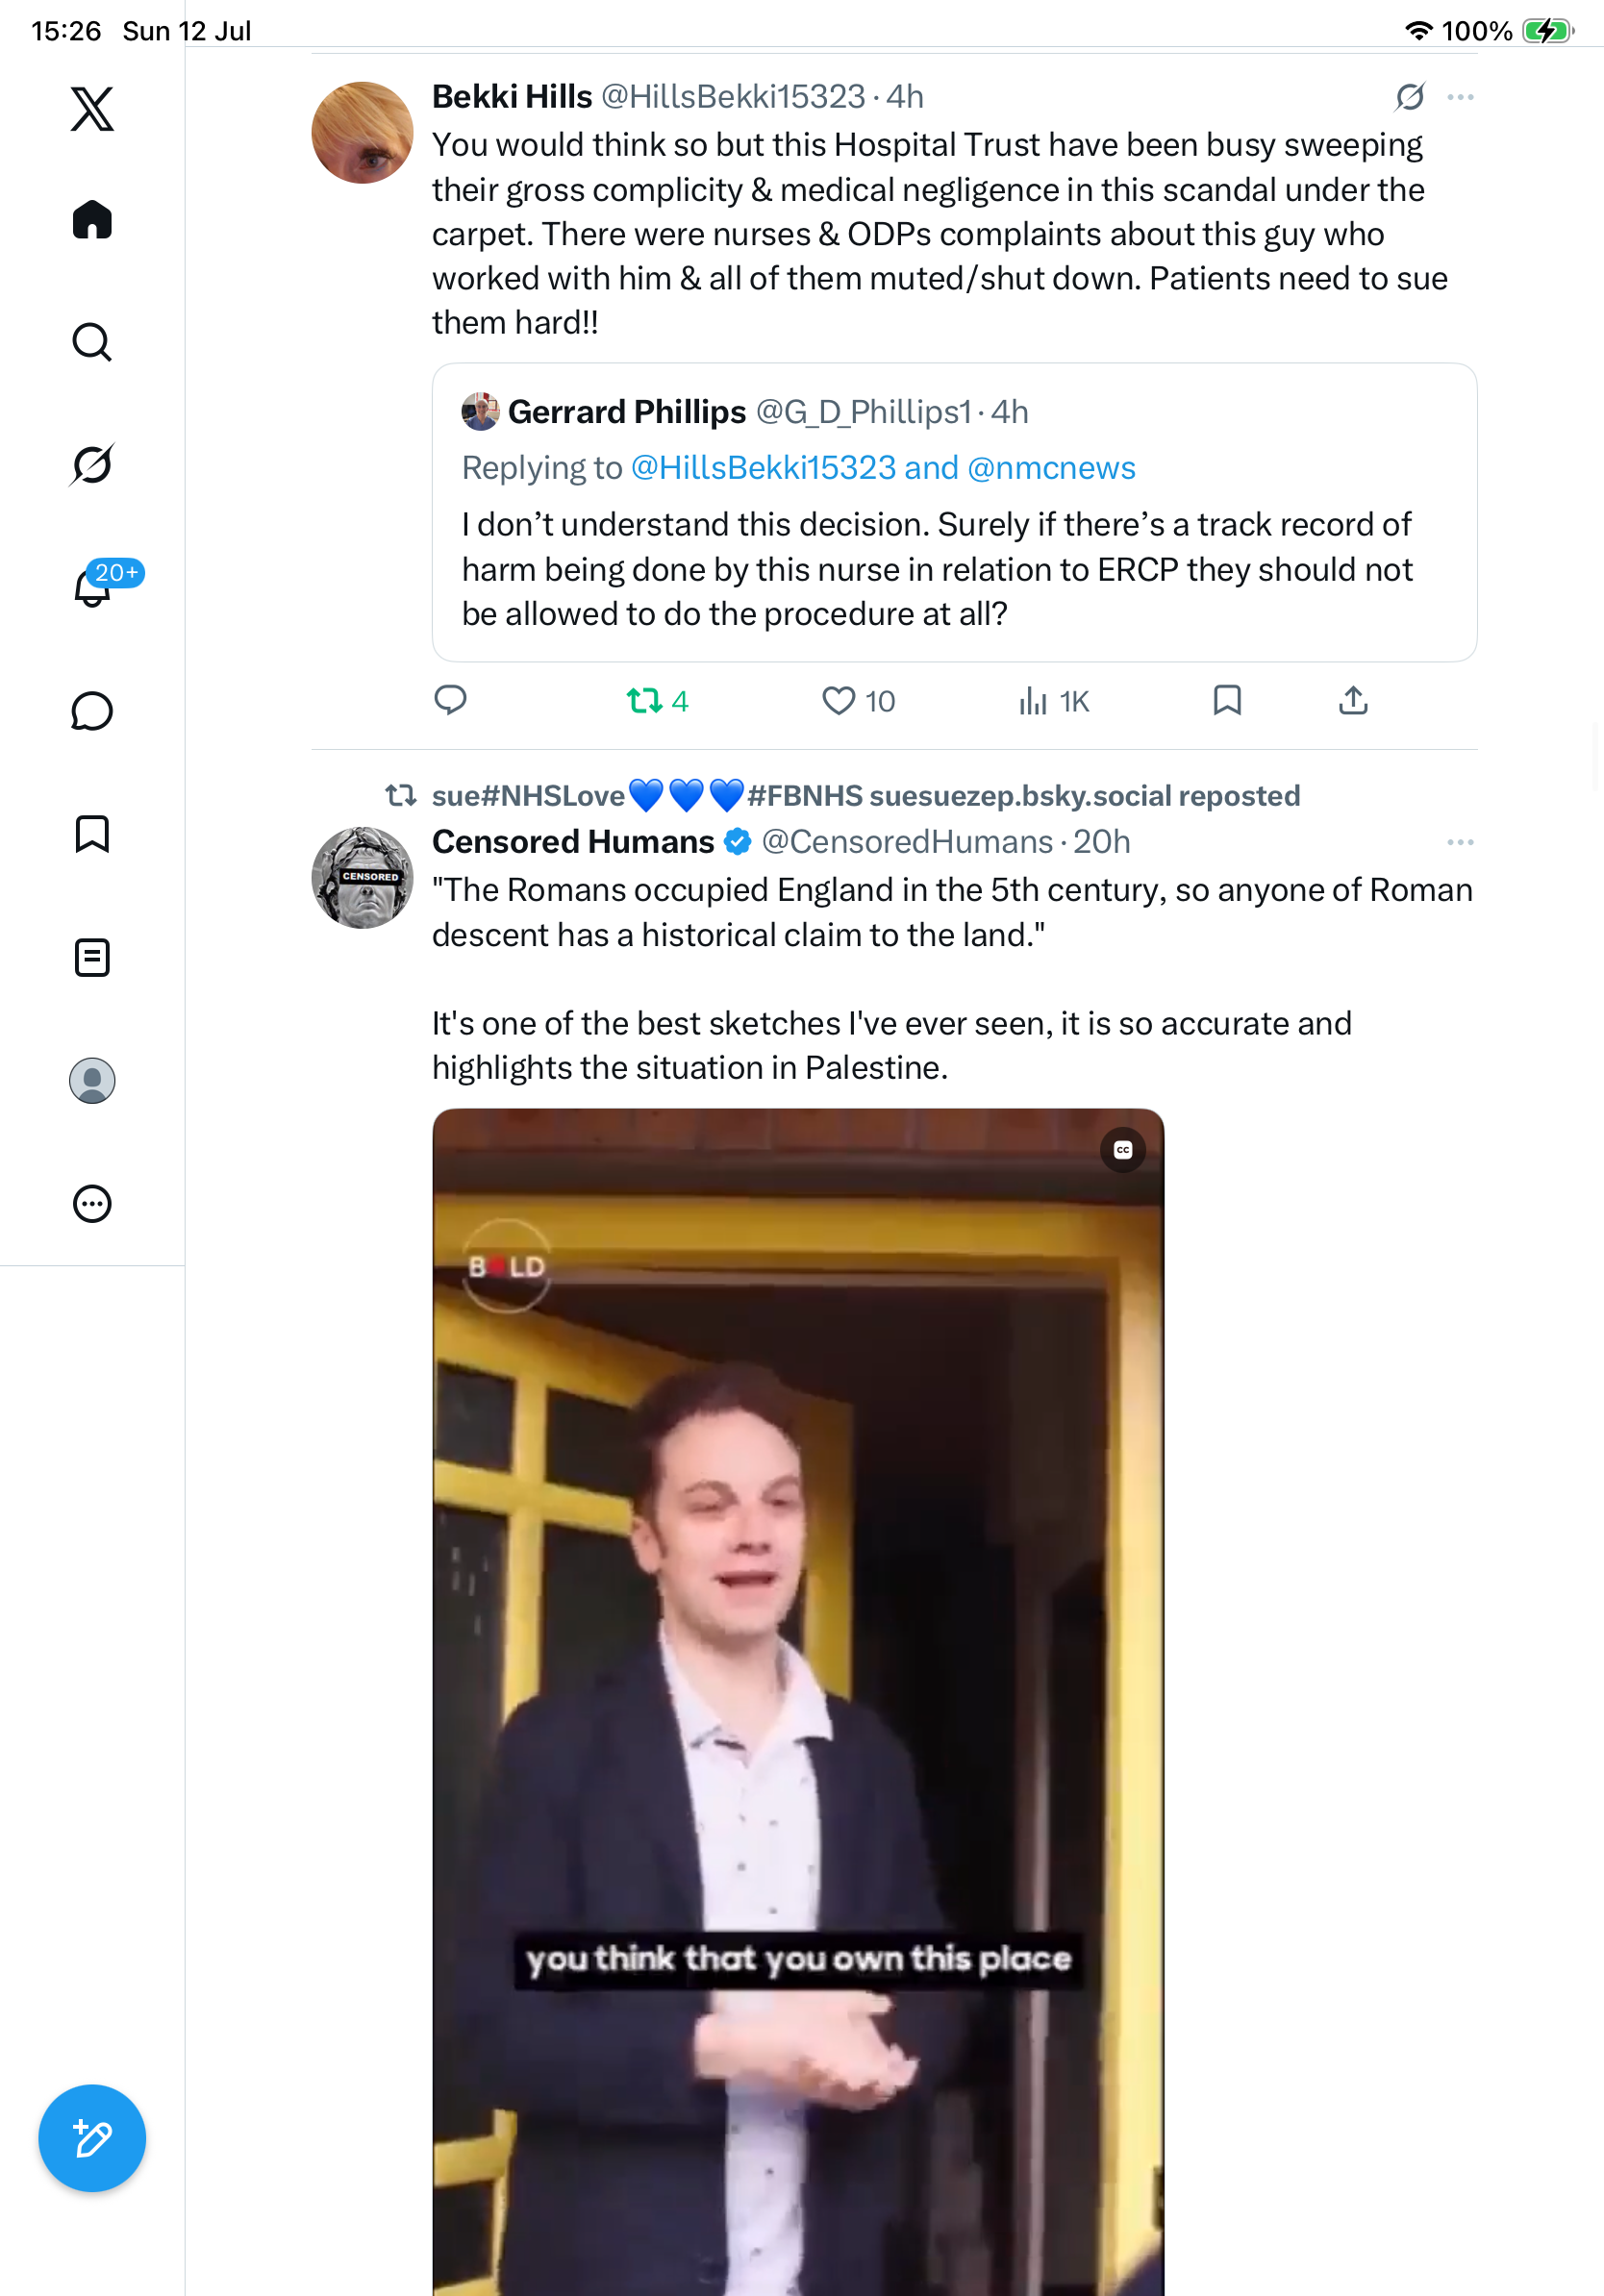The width and height of the screenshot is (1604, 2296).
Task: Open Bookmarks icon in sidebar
Action: (x=92, y=834)
